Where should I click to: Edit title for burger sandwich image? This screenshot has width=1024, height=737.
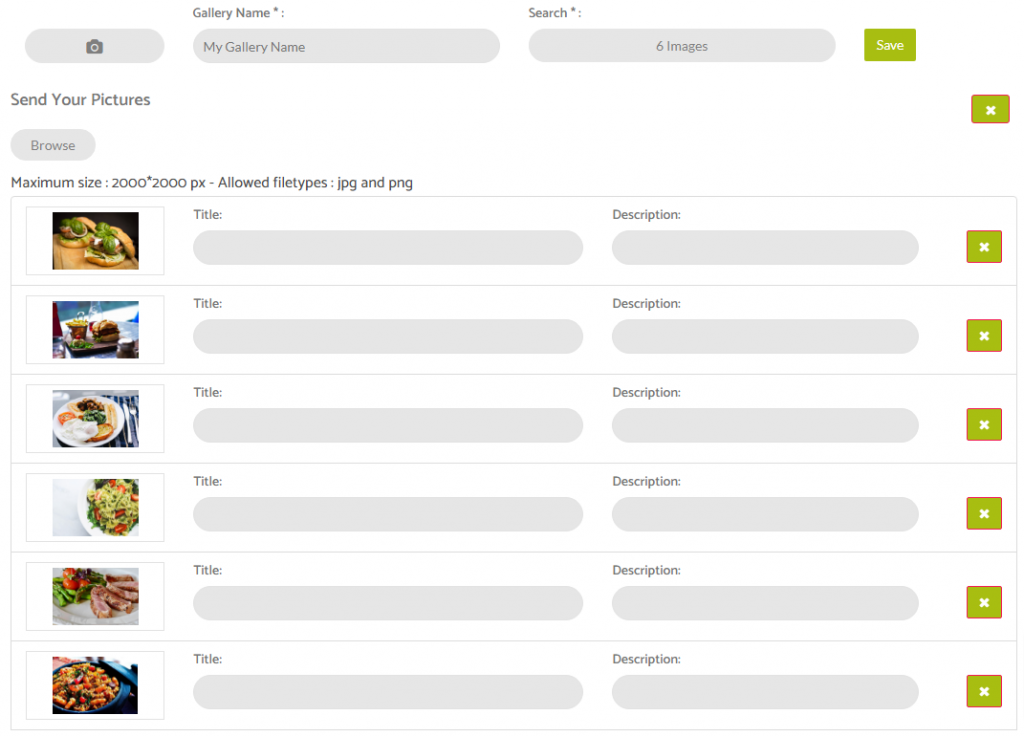388,247
